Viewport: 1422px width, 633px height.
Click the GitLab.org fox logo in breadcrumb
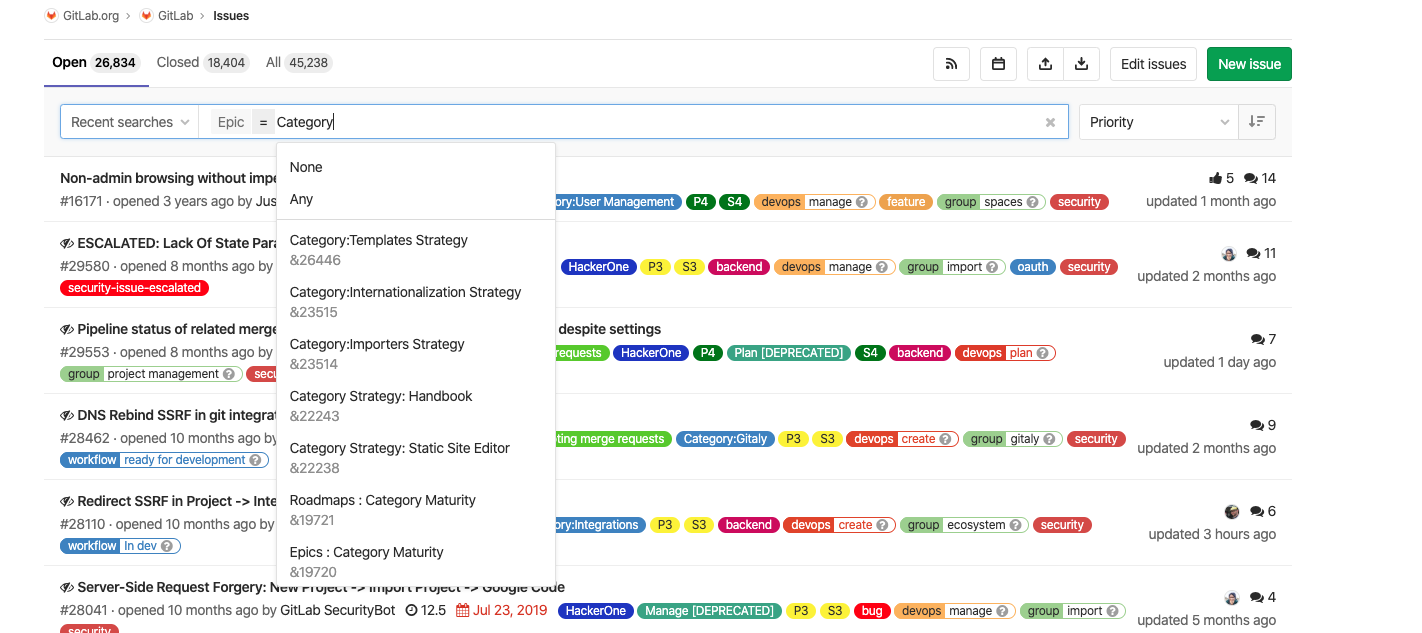52,15
